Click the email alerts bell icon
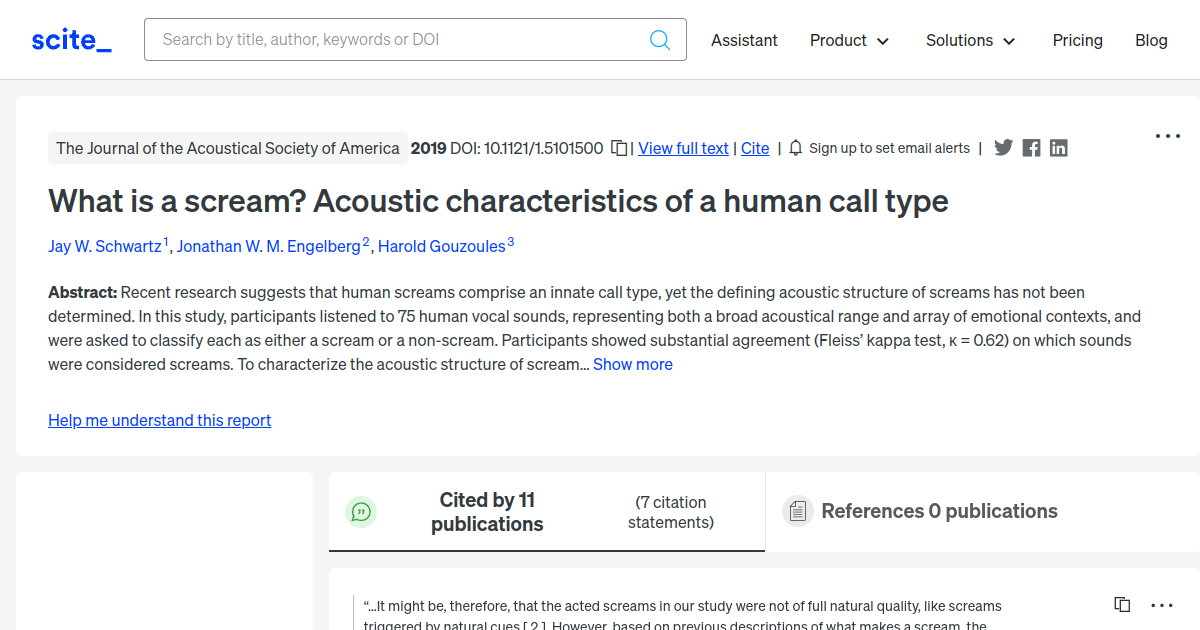The height and width of the screenshot is (630, 1200). click(x=796, y=148)
